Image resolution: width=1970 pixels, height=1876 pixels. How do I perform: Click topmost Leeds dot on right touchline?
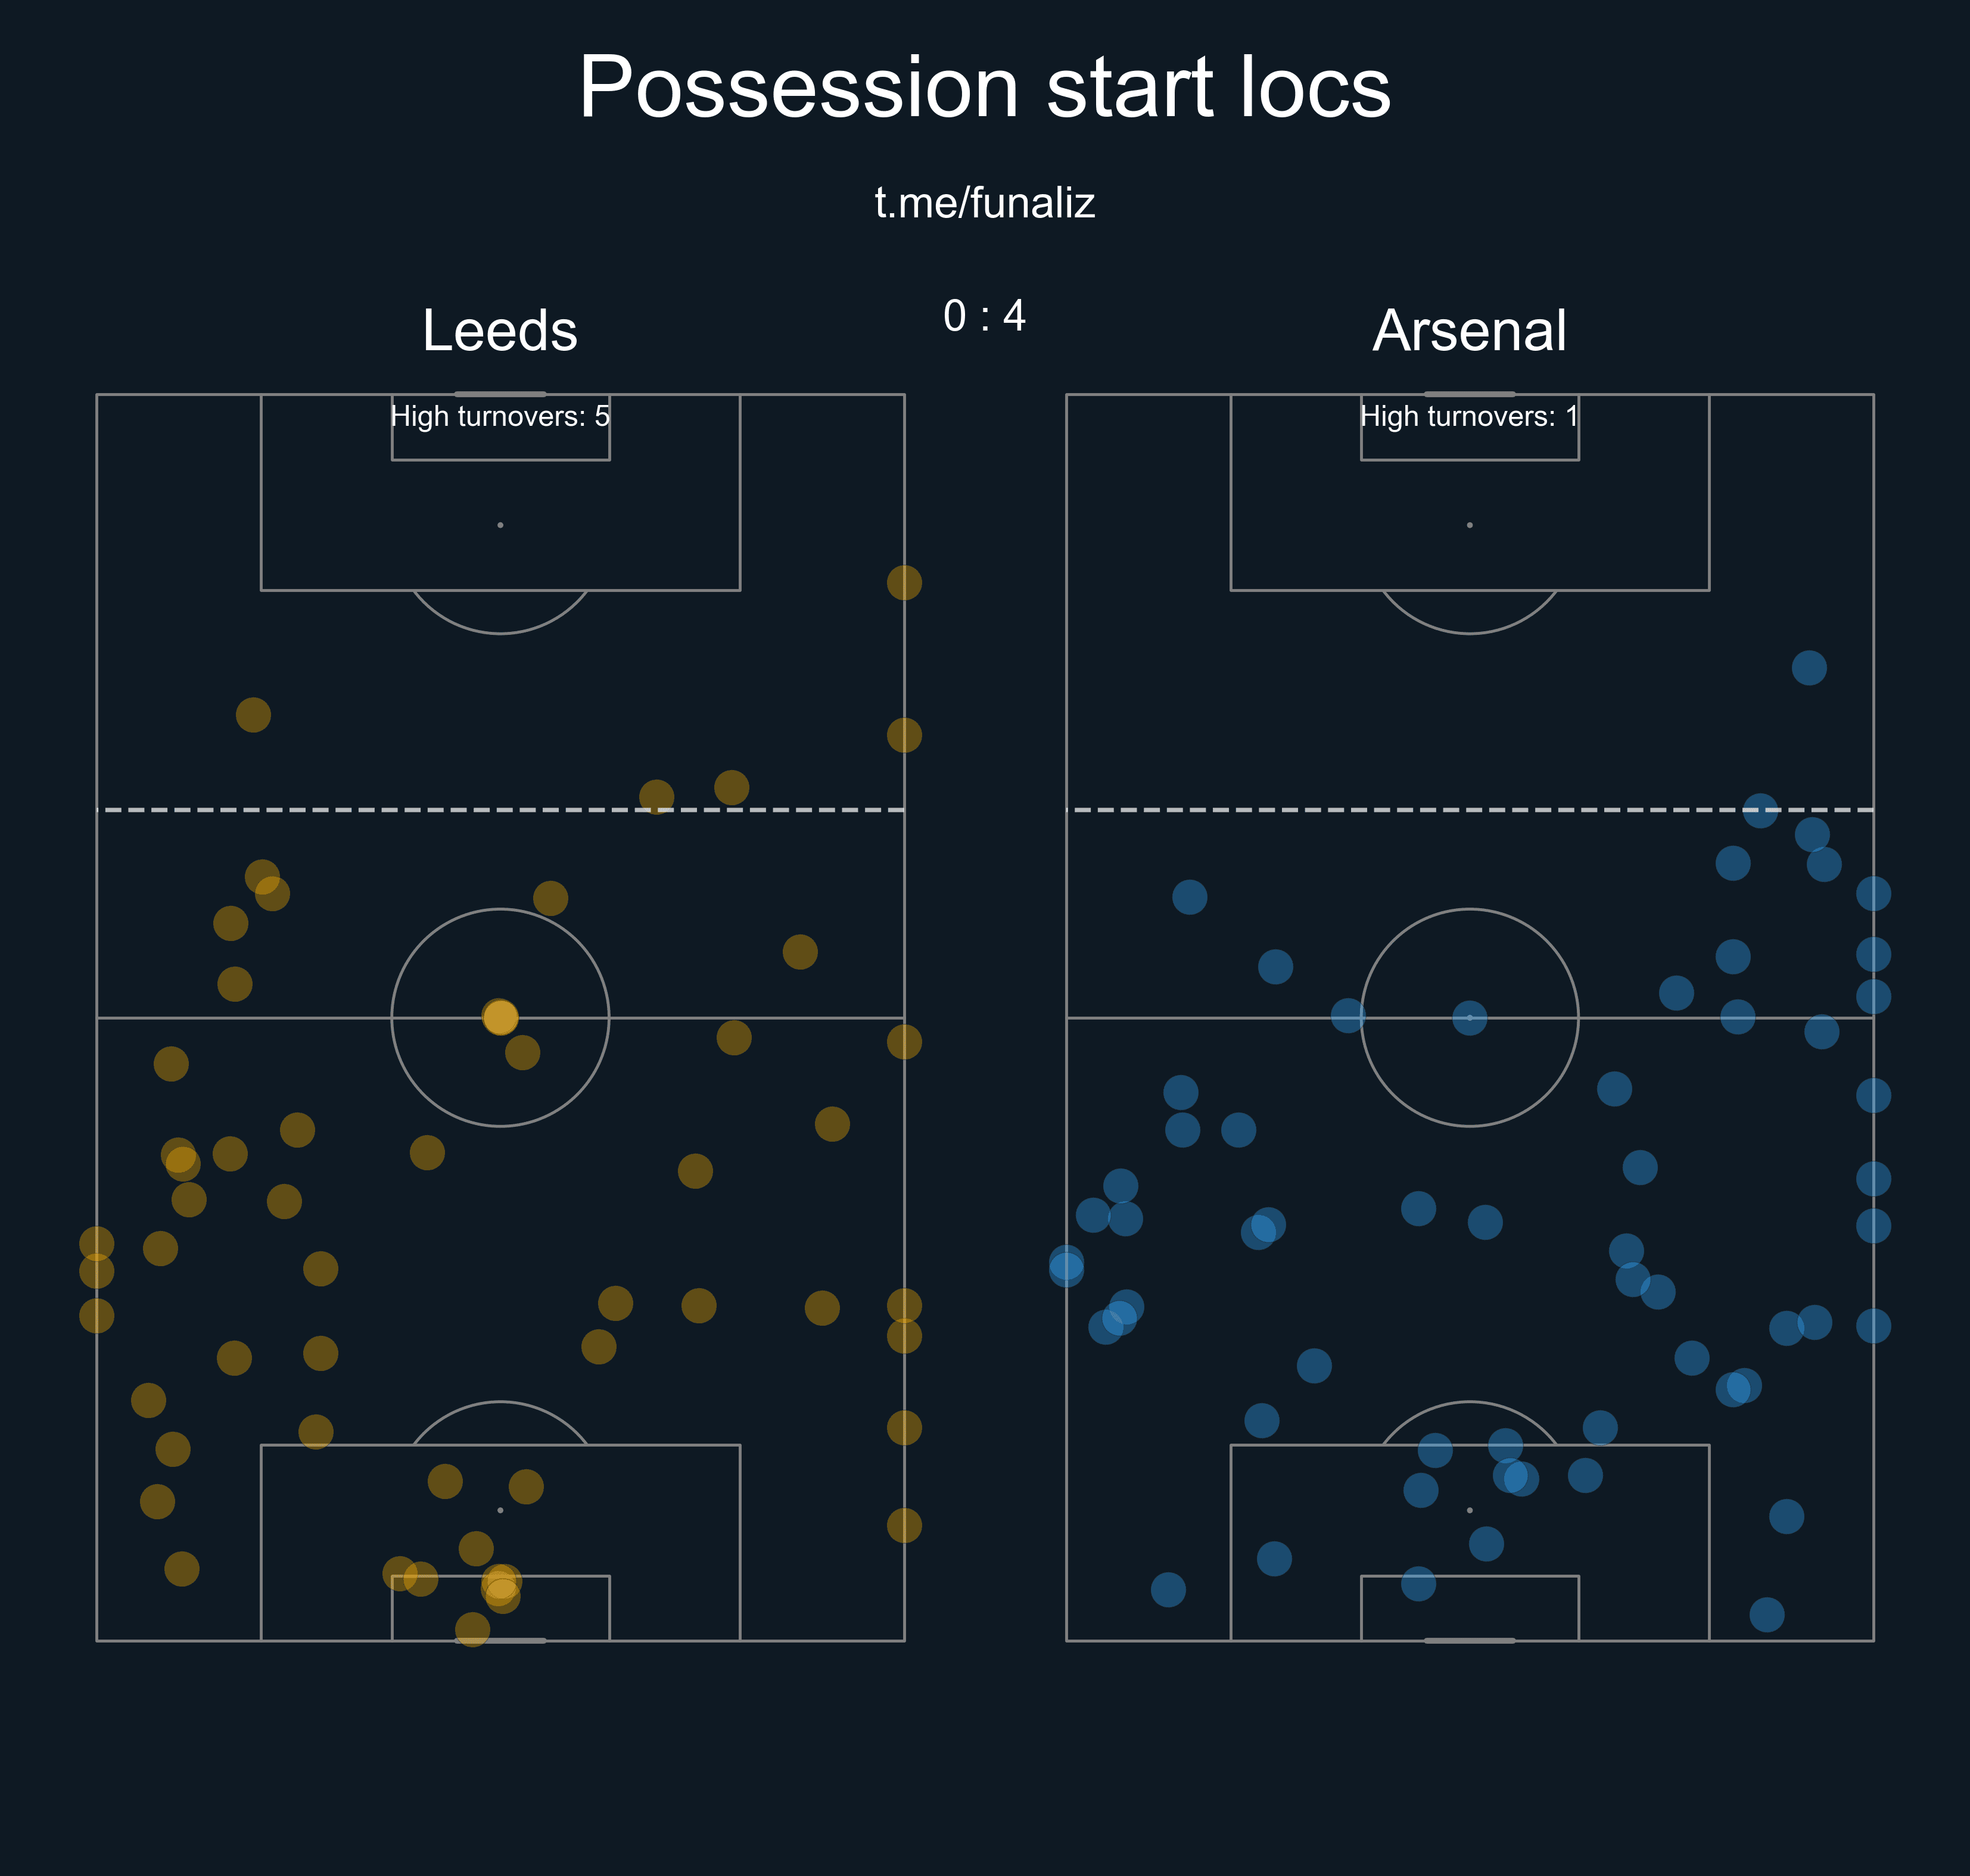[x=904, y=582]
